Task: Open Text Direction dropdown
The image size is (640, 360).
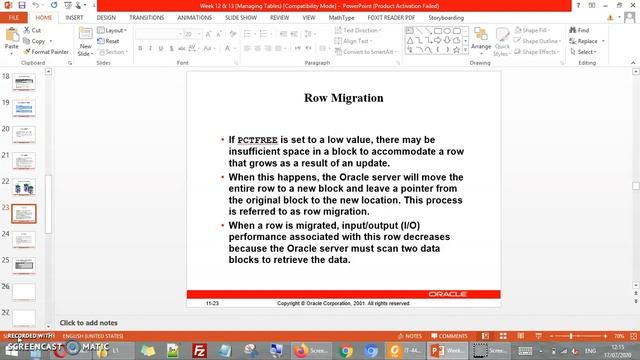Action: [x=358, y=30]
